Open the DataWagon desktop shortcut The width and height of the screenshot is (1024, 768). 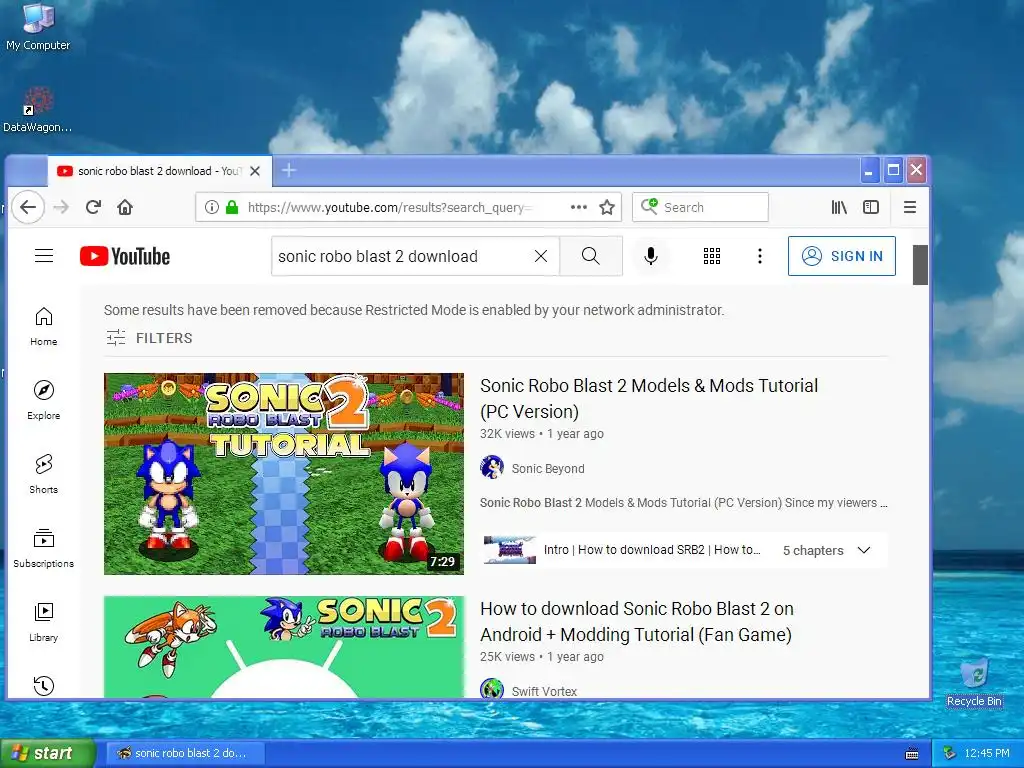tap(38, 109)
